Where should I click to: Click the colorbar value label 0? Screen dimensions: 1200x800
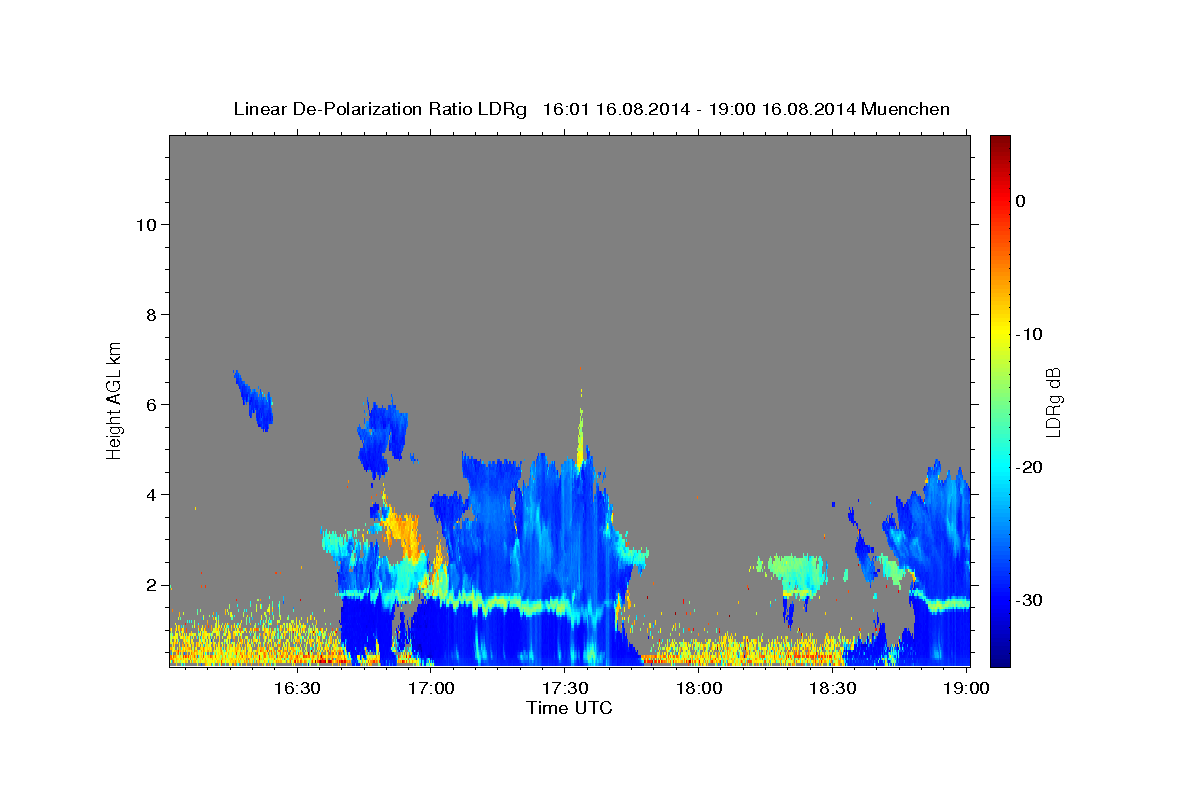[1020, 201]
